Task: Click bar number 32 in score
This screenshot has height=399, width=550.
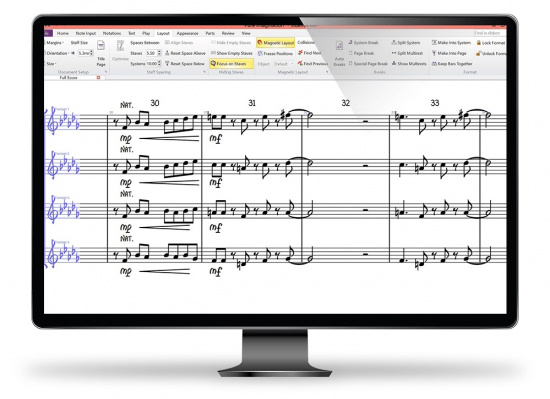Action: tap(346, 103)
